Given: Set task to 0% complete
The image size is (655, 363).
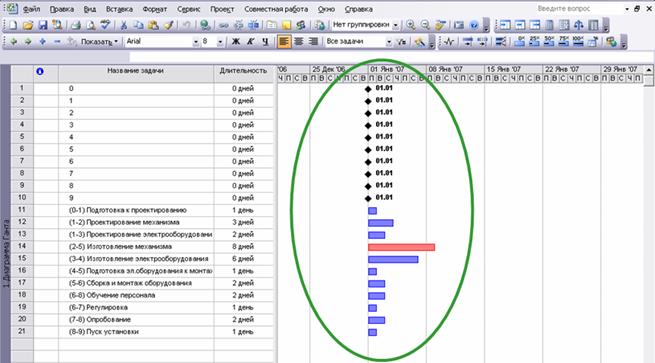Looking at the screenshot, I should [520, 41].
